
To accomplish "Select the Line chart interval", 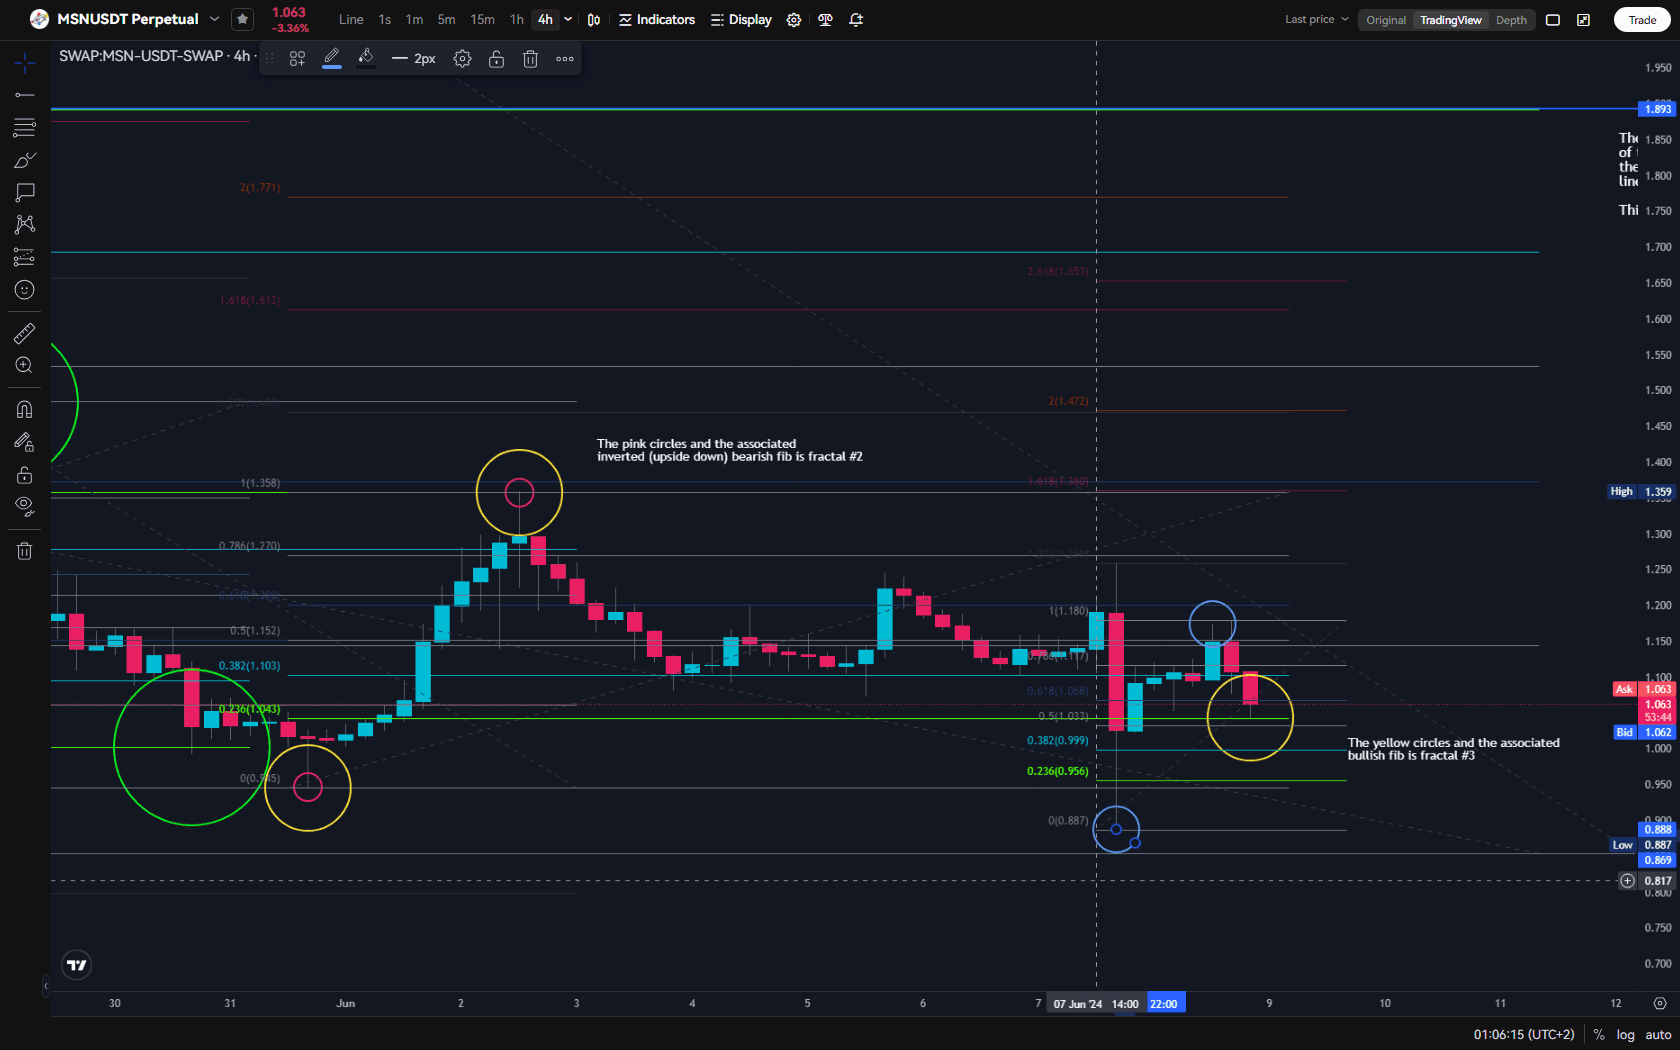I will 351,20.
